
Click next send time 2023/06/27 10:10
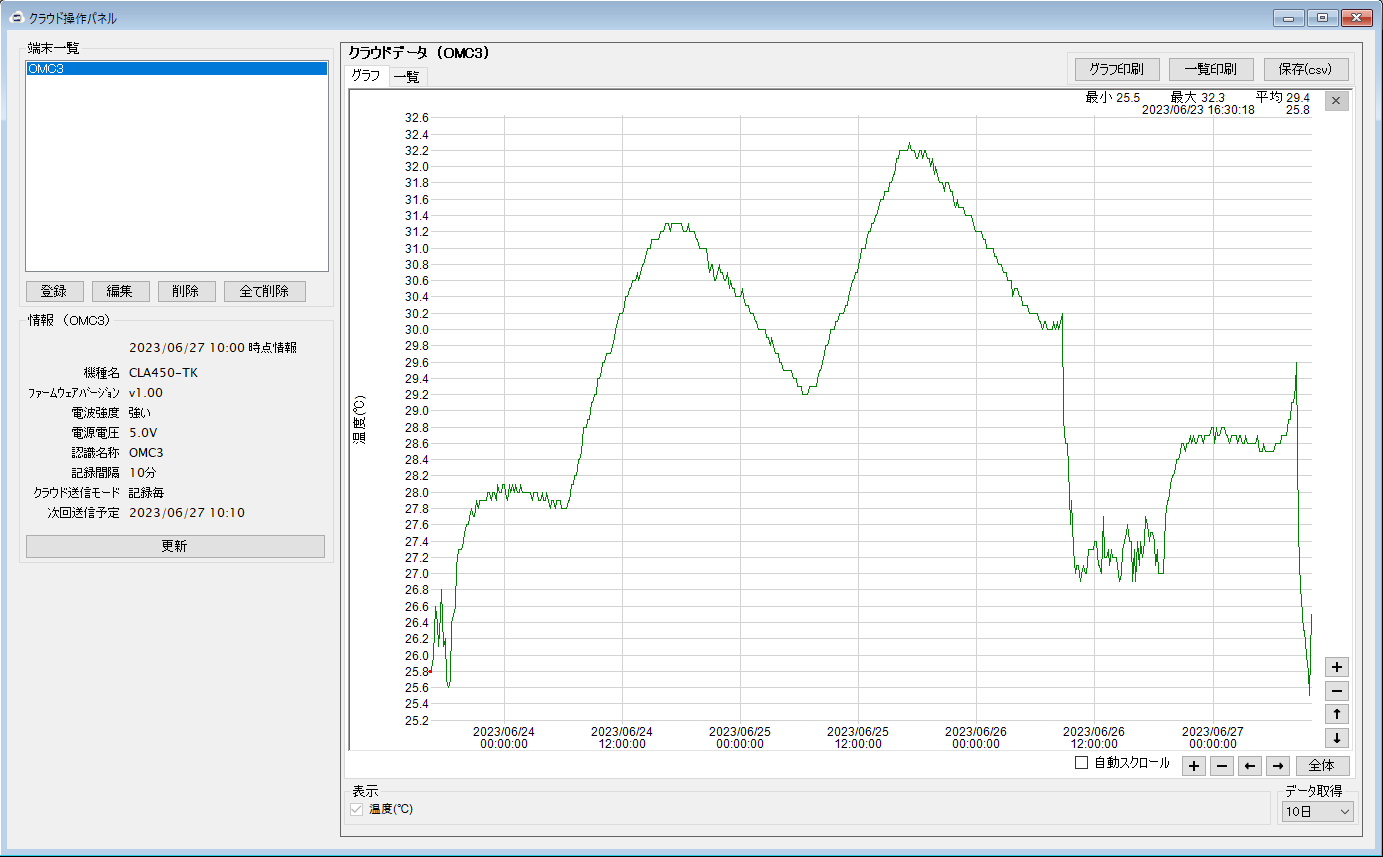187,512
